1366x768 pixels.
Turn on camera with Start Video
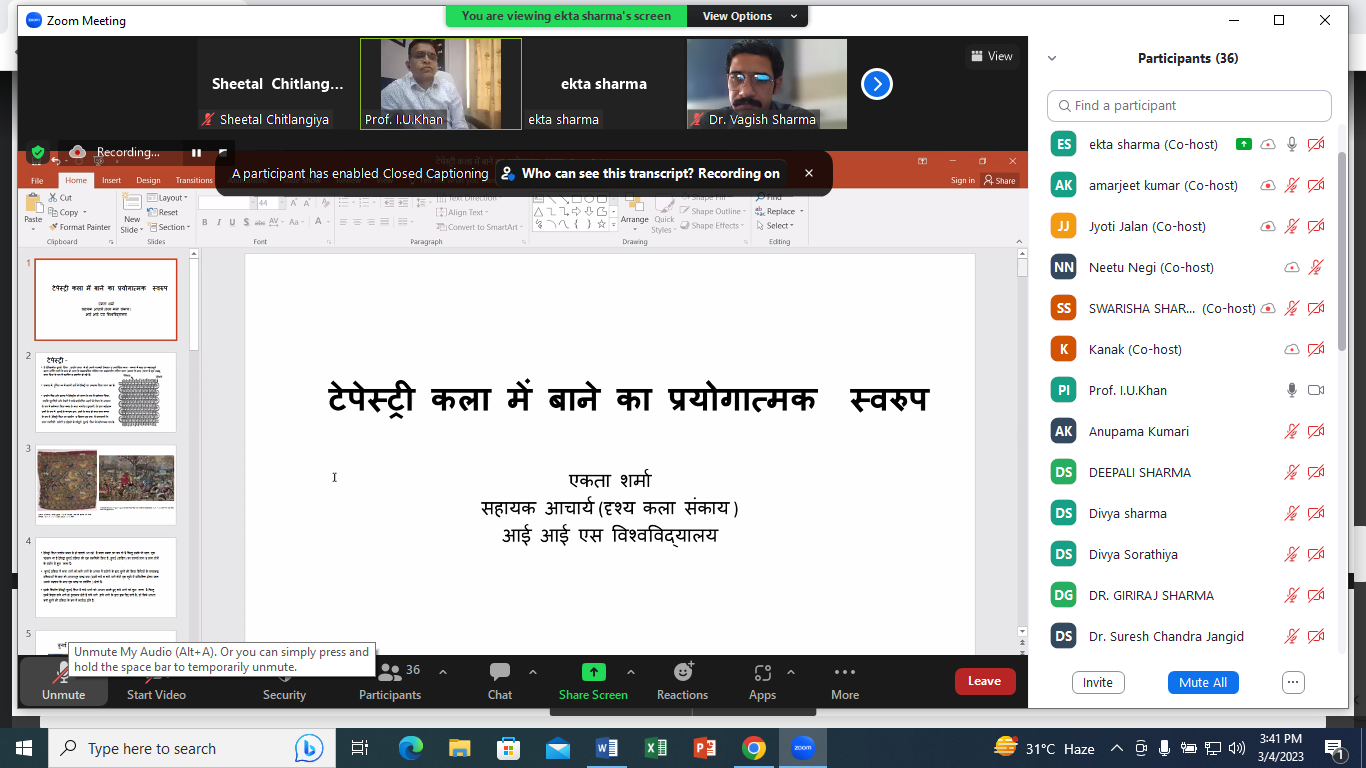point(156,680)
